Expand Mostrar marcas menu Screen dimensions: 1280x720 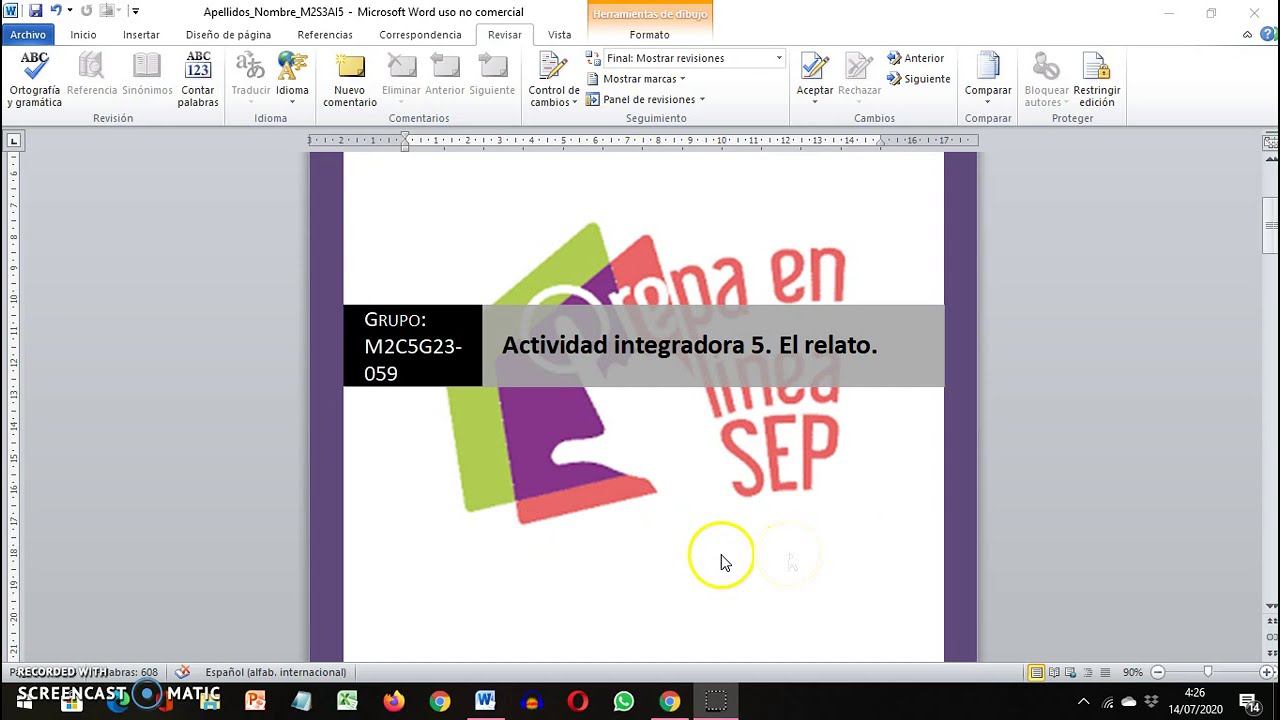[x=636, y=79]
